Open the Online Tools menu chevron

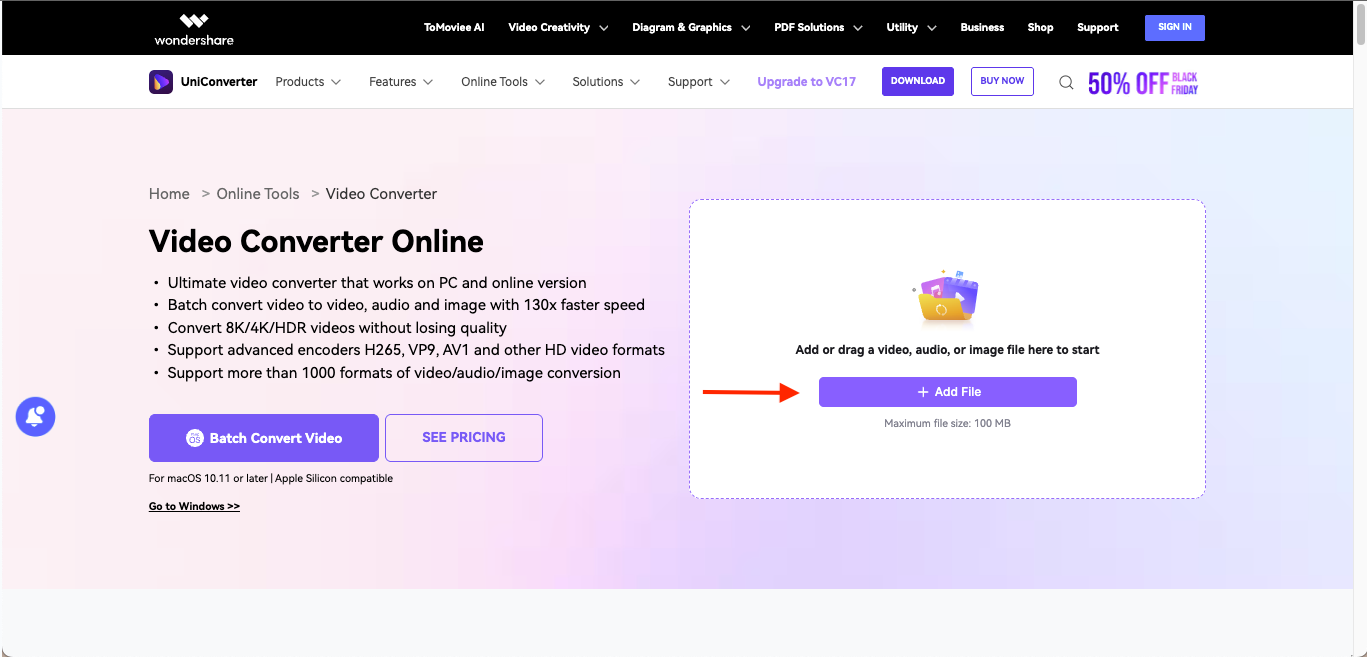[539, 82]
